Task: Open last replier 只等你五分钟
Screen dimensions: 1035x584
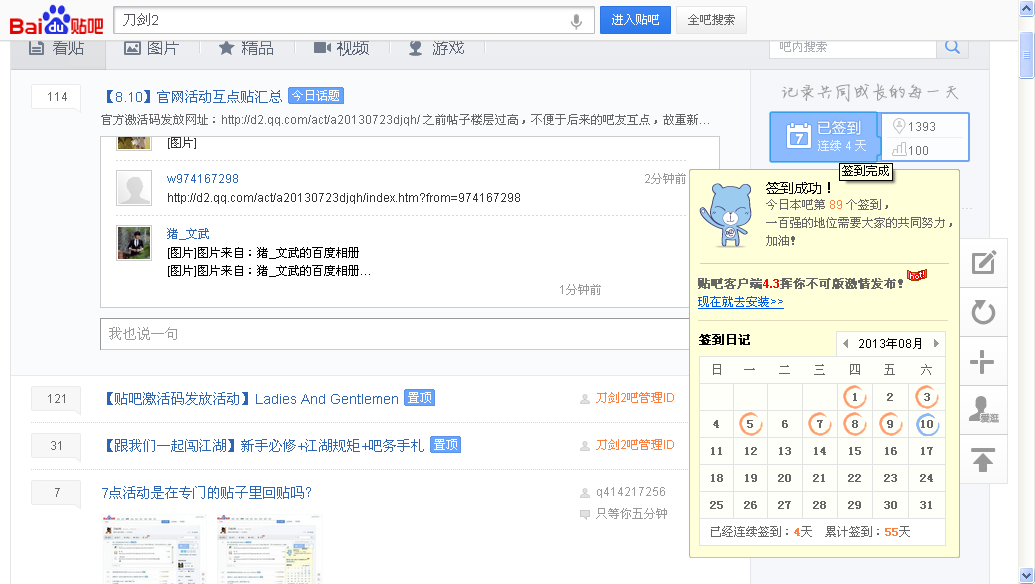Action: 631,513
